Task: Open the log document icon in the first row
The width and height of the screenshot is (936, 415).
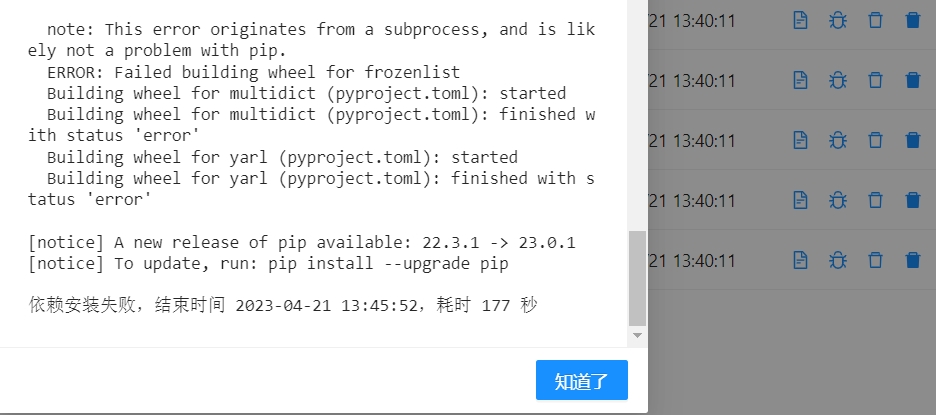Action: pyautogui.click(x=800, y=20)
